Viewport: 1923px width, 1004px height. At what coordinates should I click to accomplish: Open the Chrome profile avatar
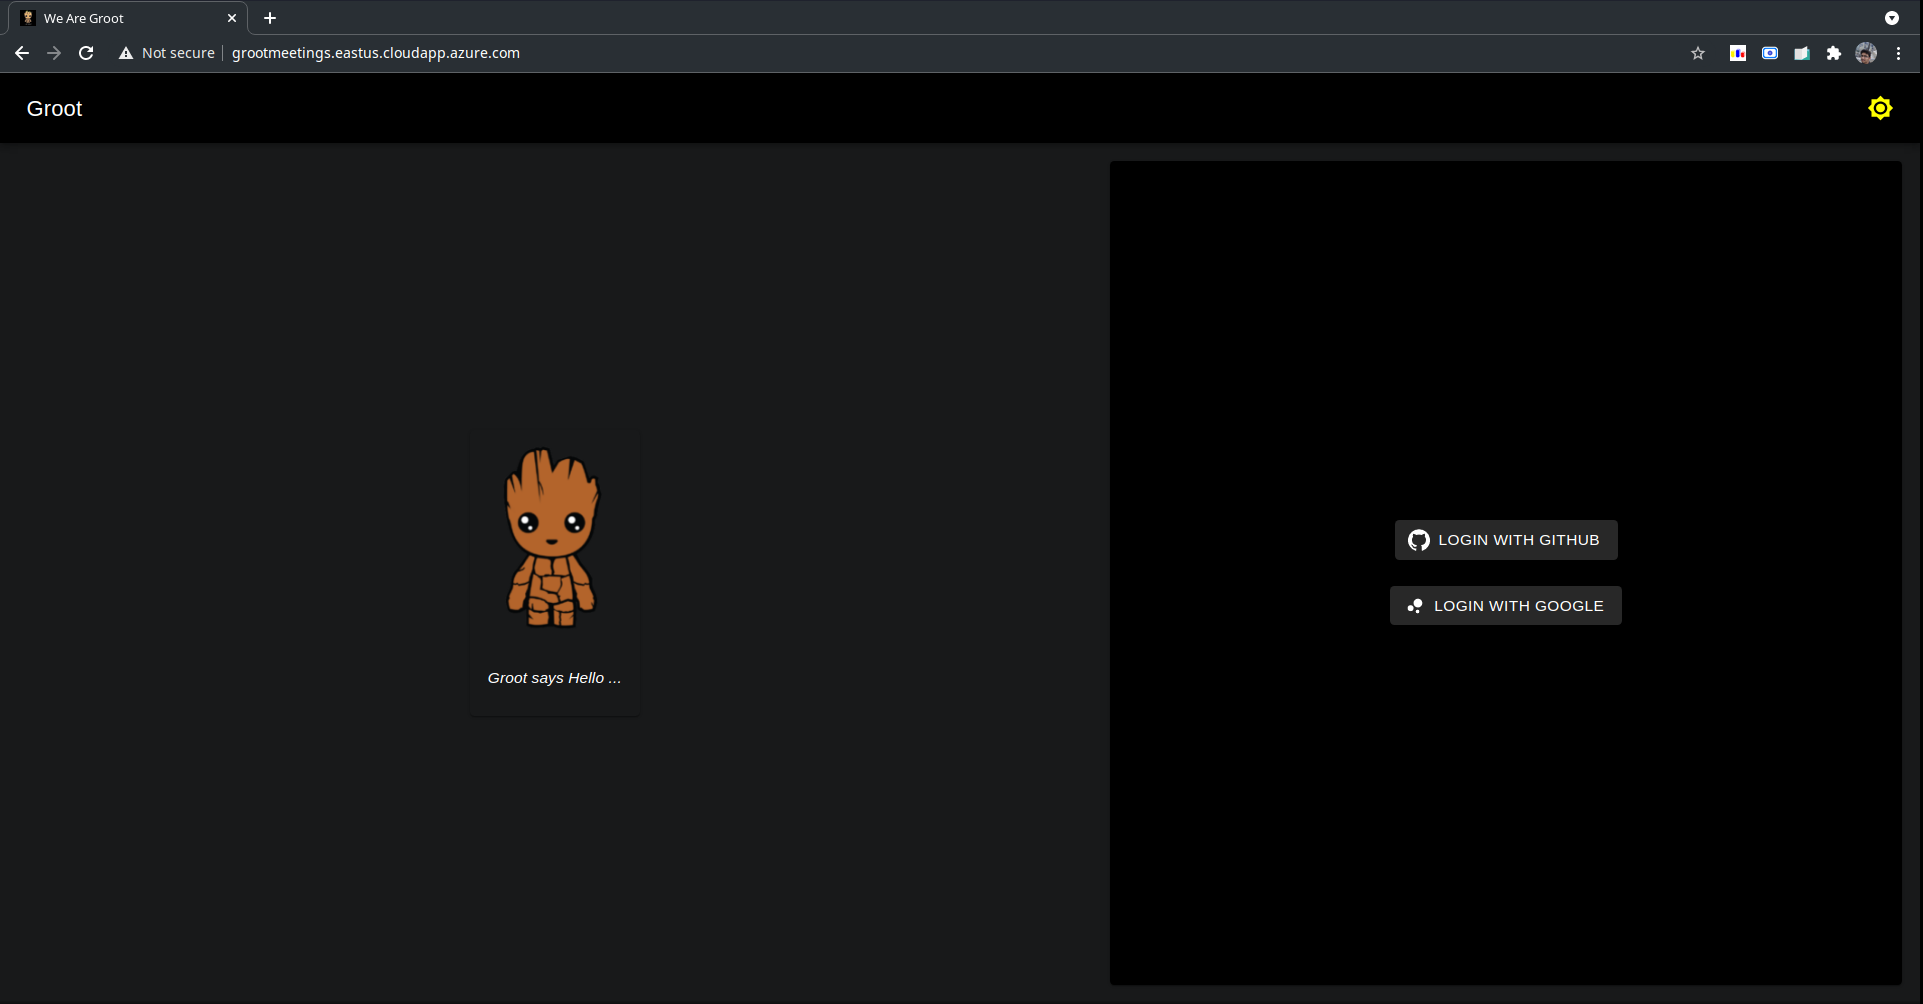click(1866, 53)
